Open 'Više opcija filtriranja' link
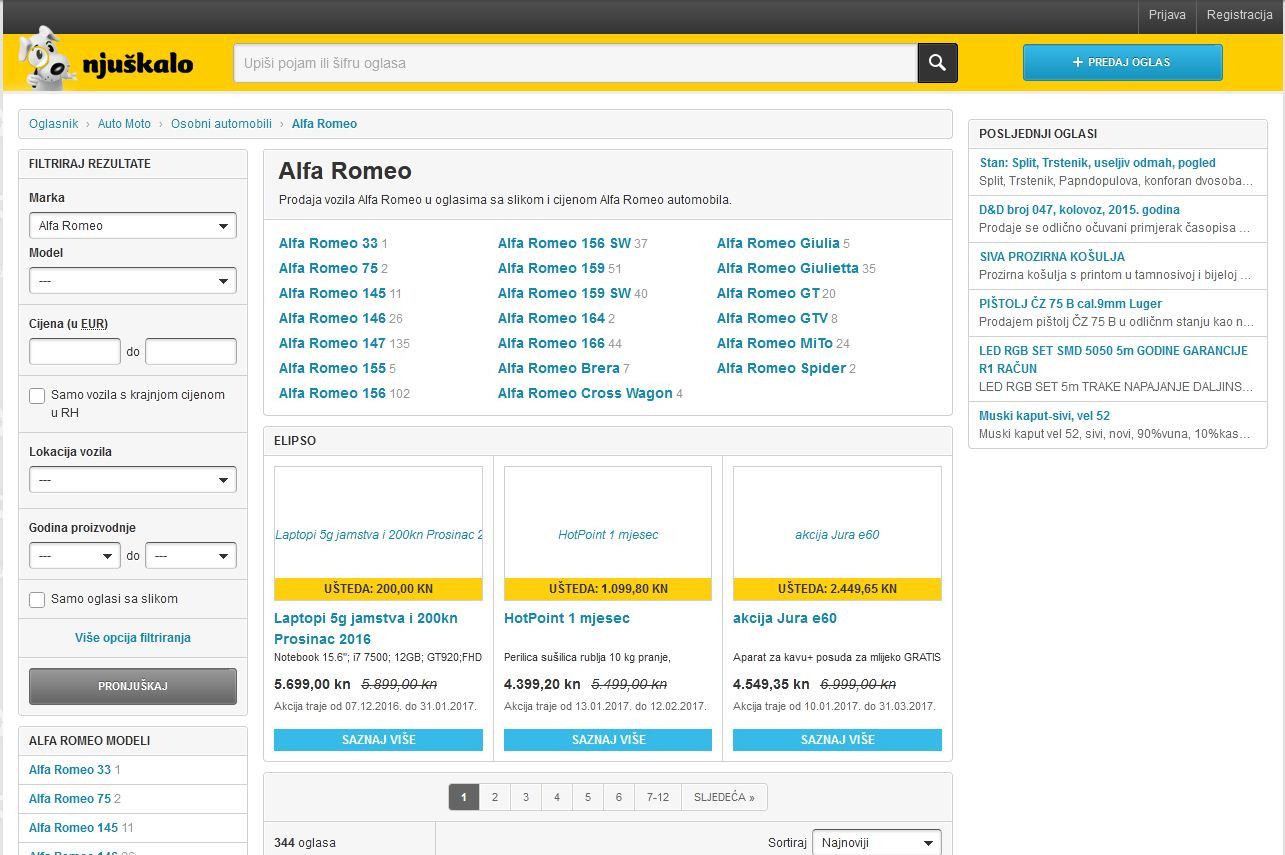The width and height of the screenshot is (1285, 855). 133,638
